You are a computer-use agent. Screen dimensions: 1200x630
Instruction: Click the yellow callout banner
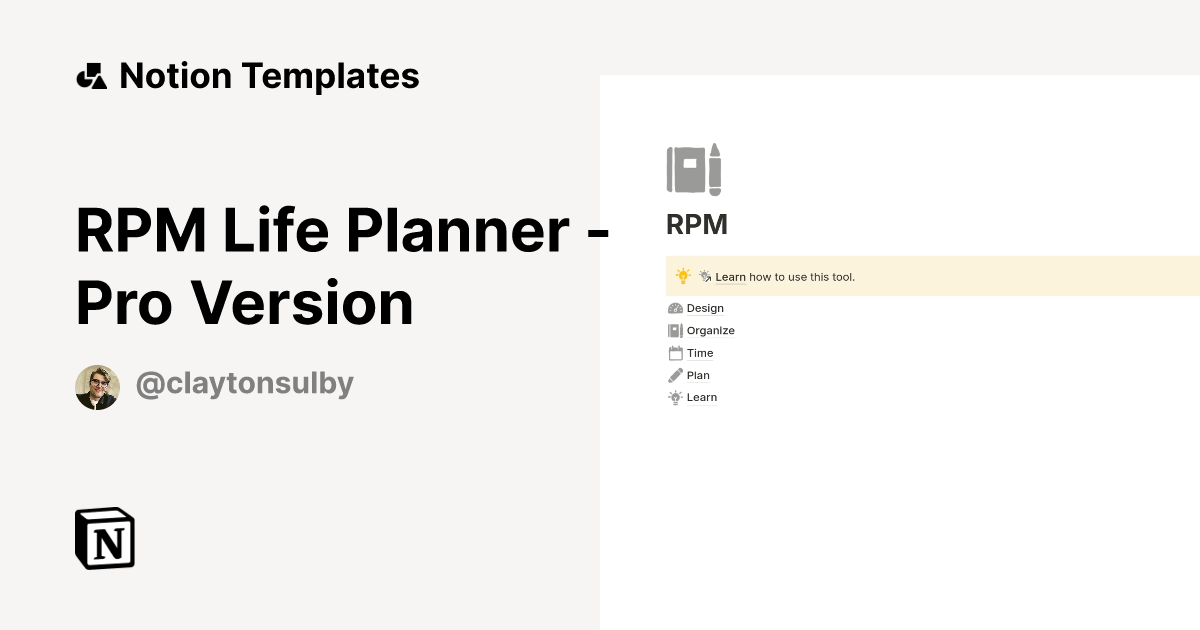930,275
